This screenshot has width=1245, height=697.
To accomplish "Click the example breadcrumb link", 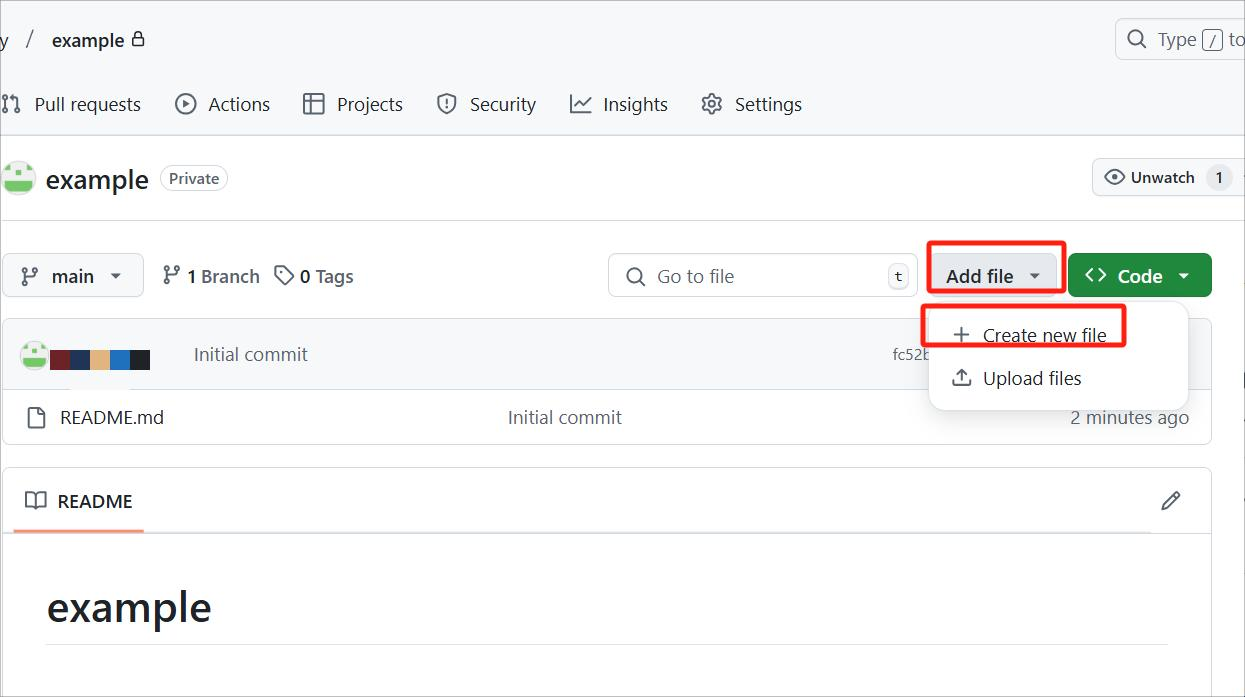I will (88, 41).
